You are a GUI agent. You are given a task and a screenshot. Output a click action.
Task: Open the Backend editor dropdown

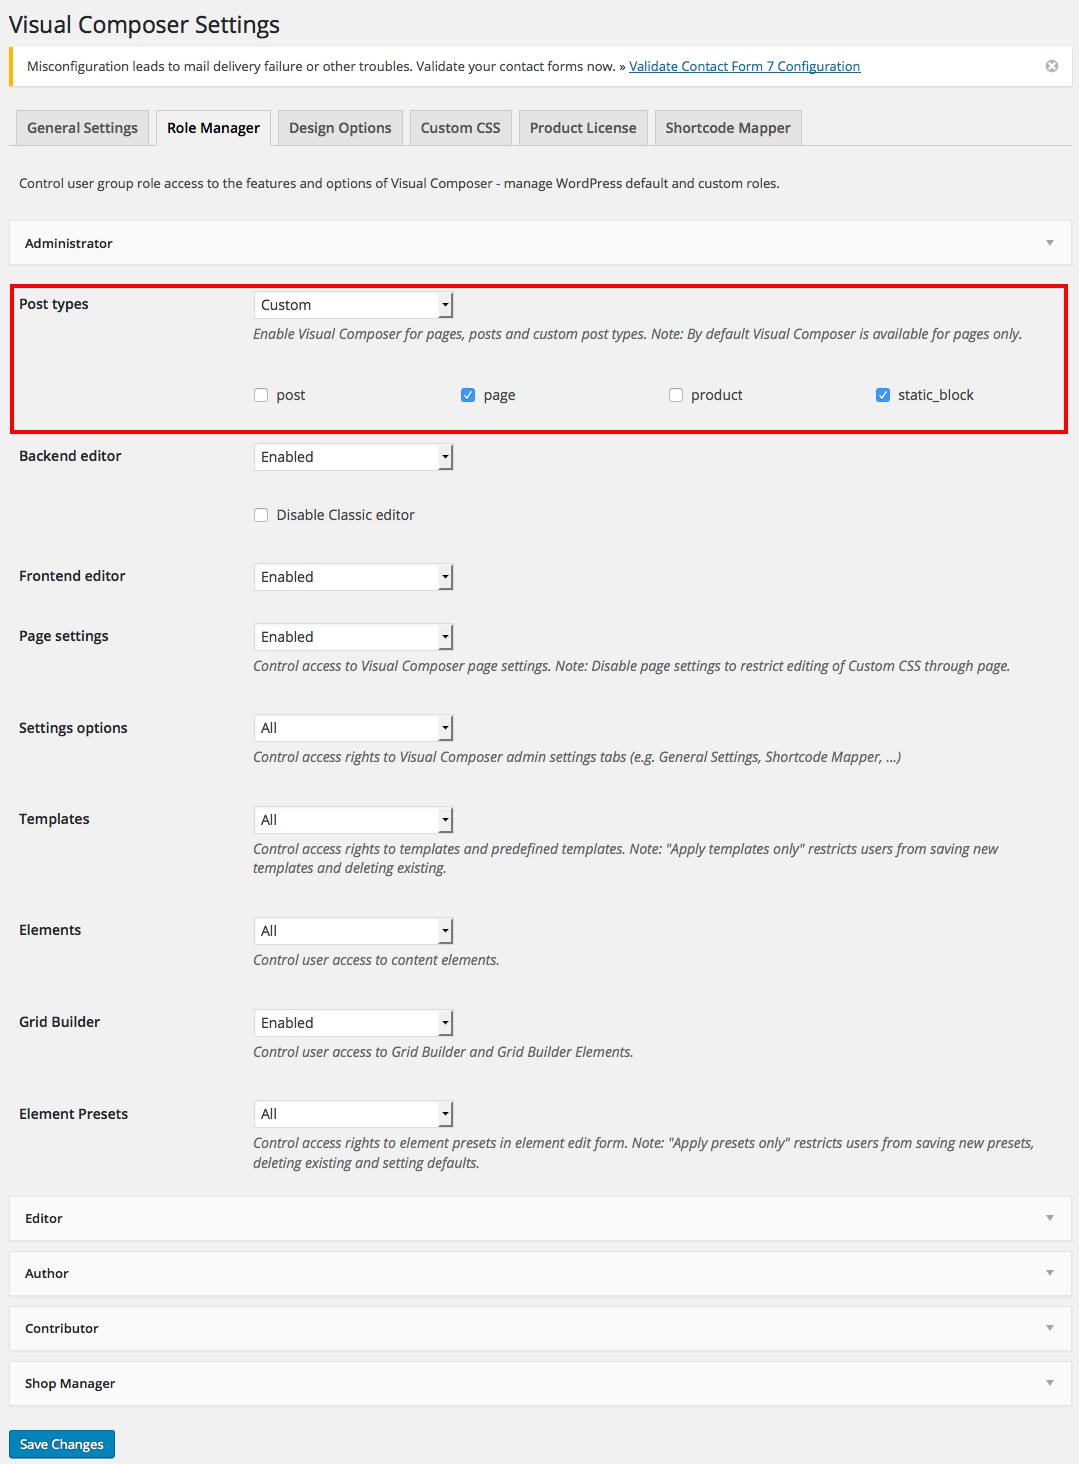(353, 457)
